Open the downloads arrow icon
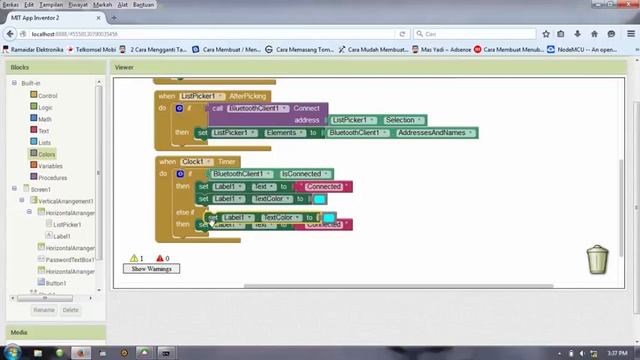Screen dimensions: 640x360 coord(577,34)
